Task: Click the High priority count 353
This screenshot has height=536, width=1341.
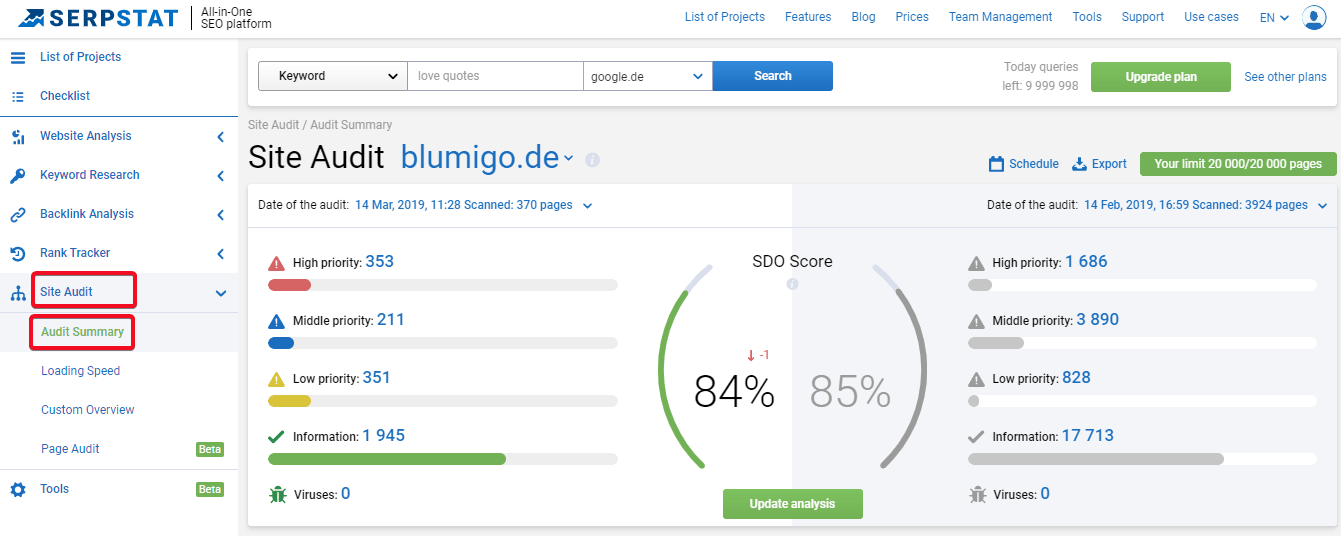Action: click(380, 262)
